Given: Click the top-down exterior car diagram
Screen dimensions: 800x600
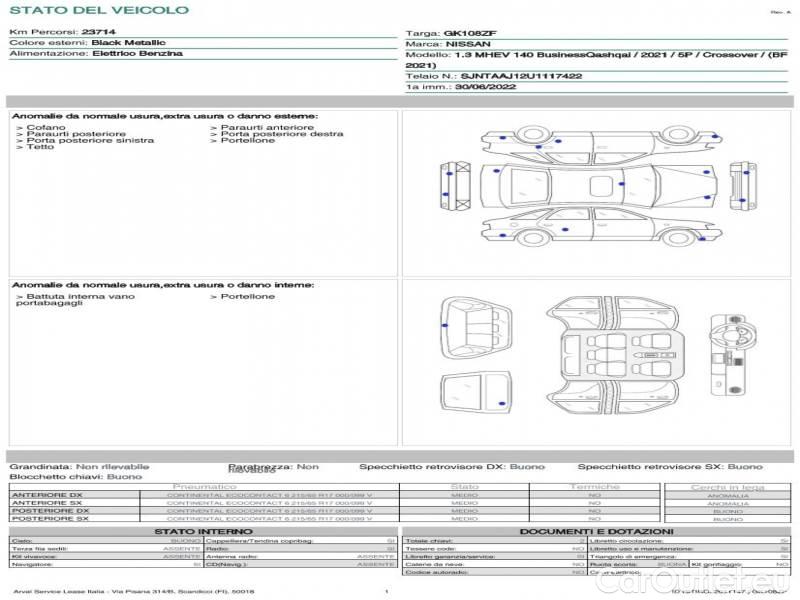Looking at the screenshot, I should point(596,186).
